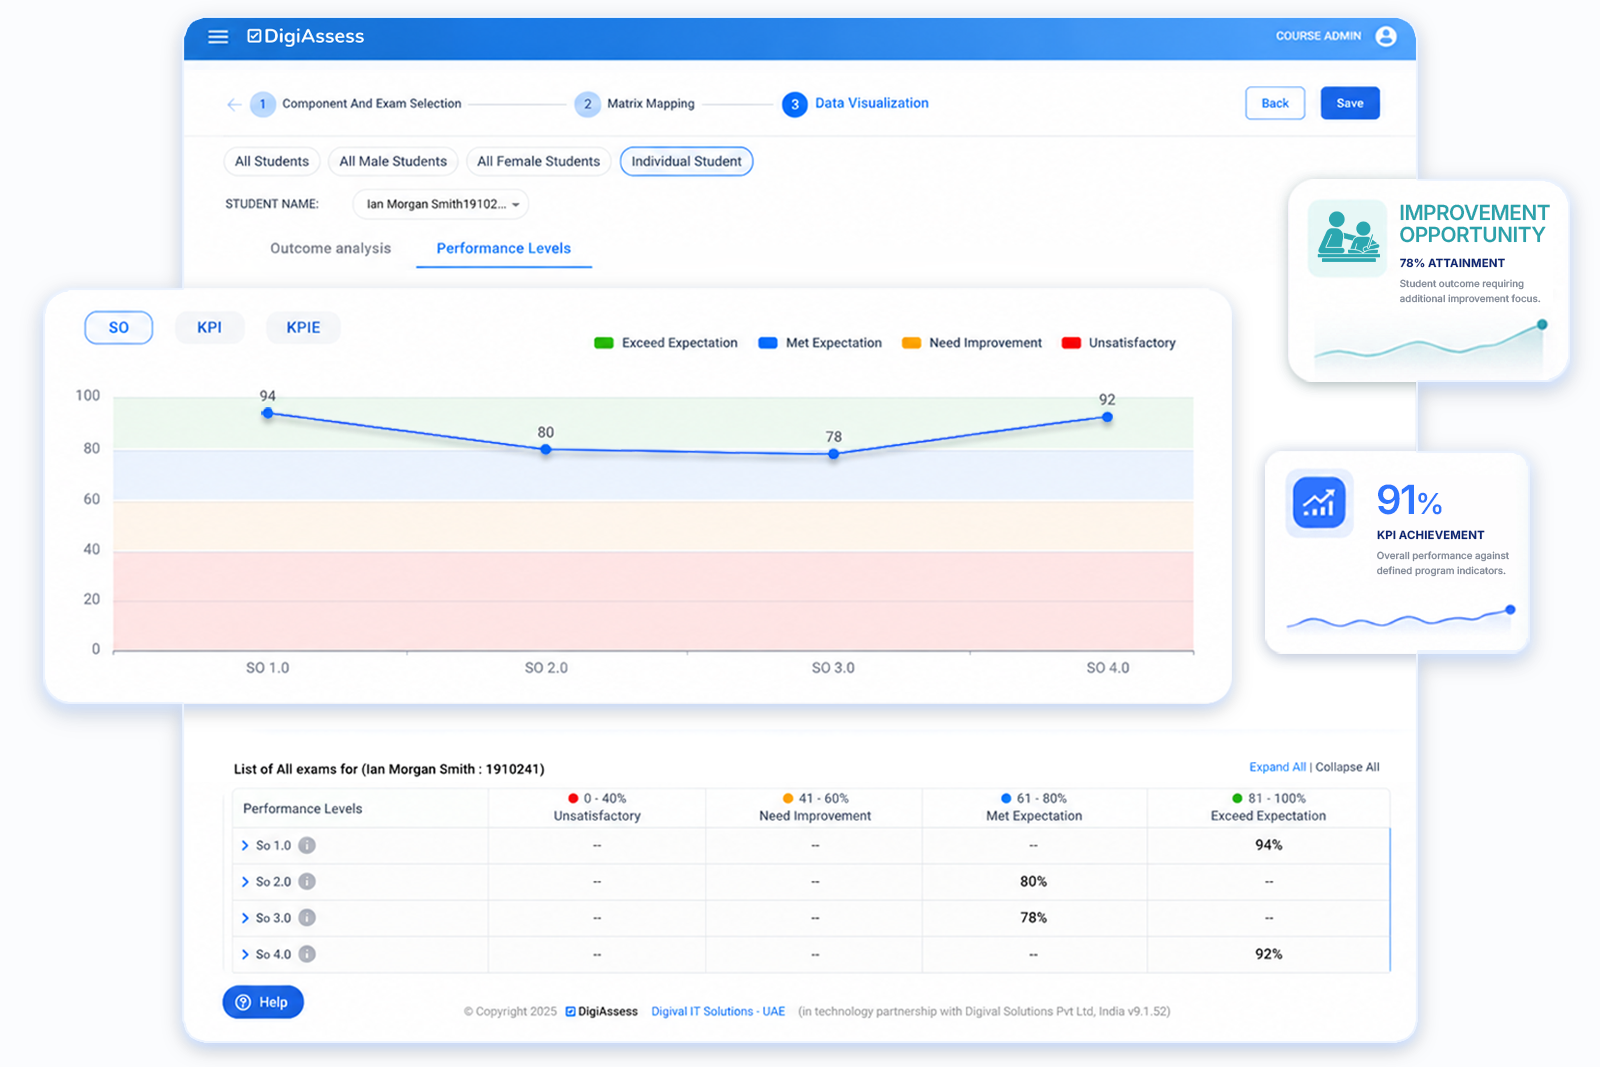Click the SO 3.0 data point at 78
Image resolution: width=1600 pixels, height=1067 pixels.
coord(834,454)
